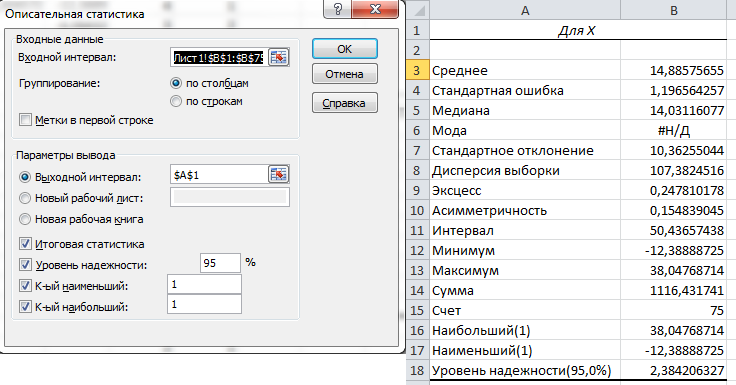The width and height of the screenshot is (736, 385).
Task: Click cell labeled Интервал
Action: (525, 231)
